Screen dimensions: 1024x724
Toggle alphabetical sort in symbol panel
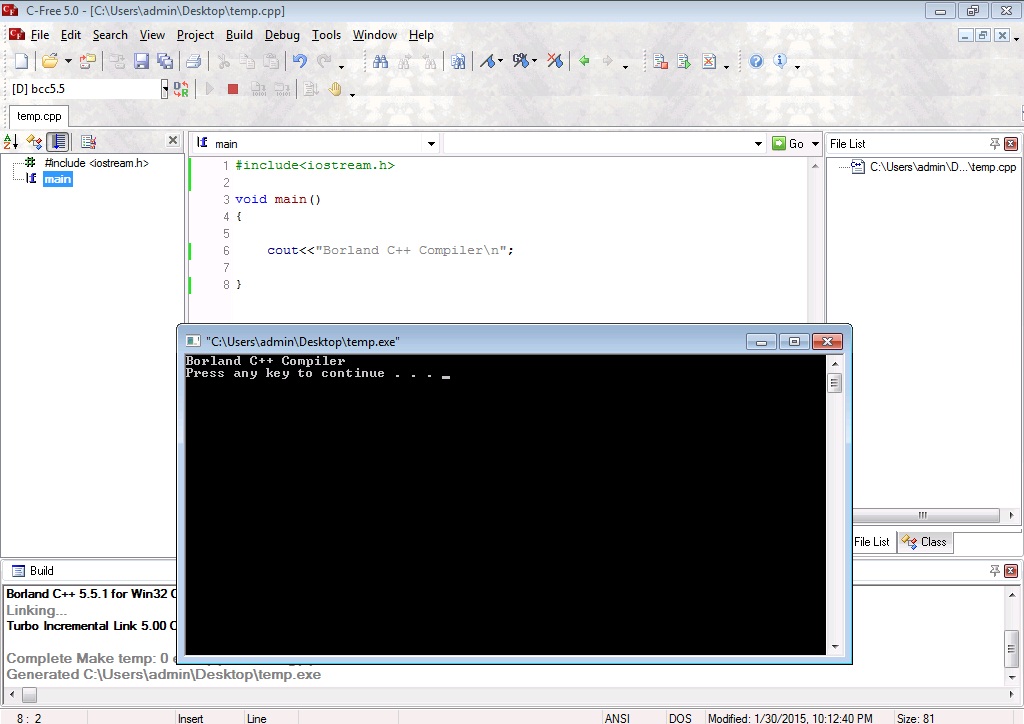click(x=11, y=141)
